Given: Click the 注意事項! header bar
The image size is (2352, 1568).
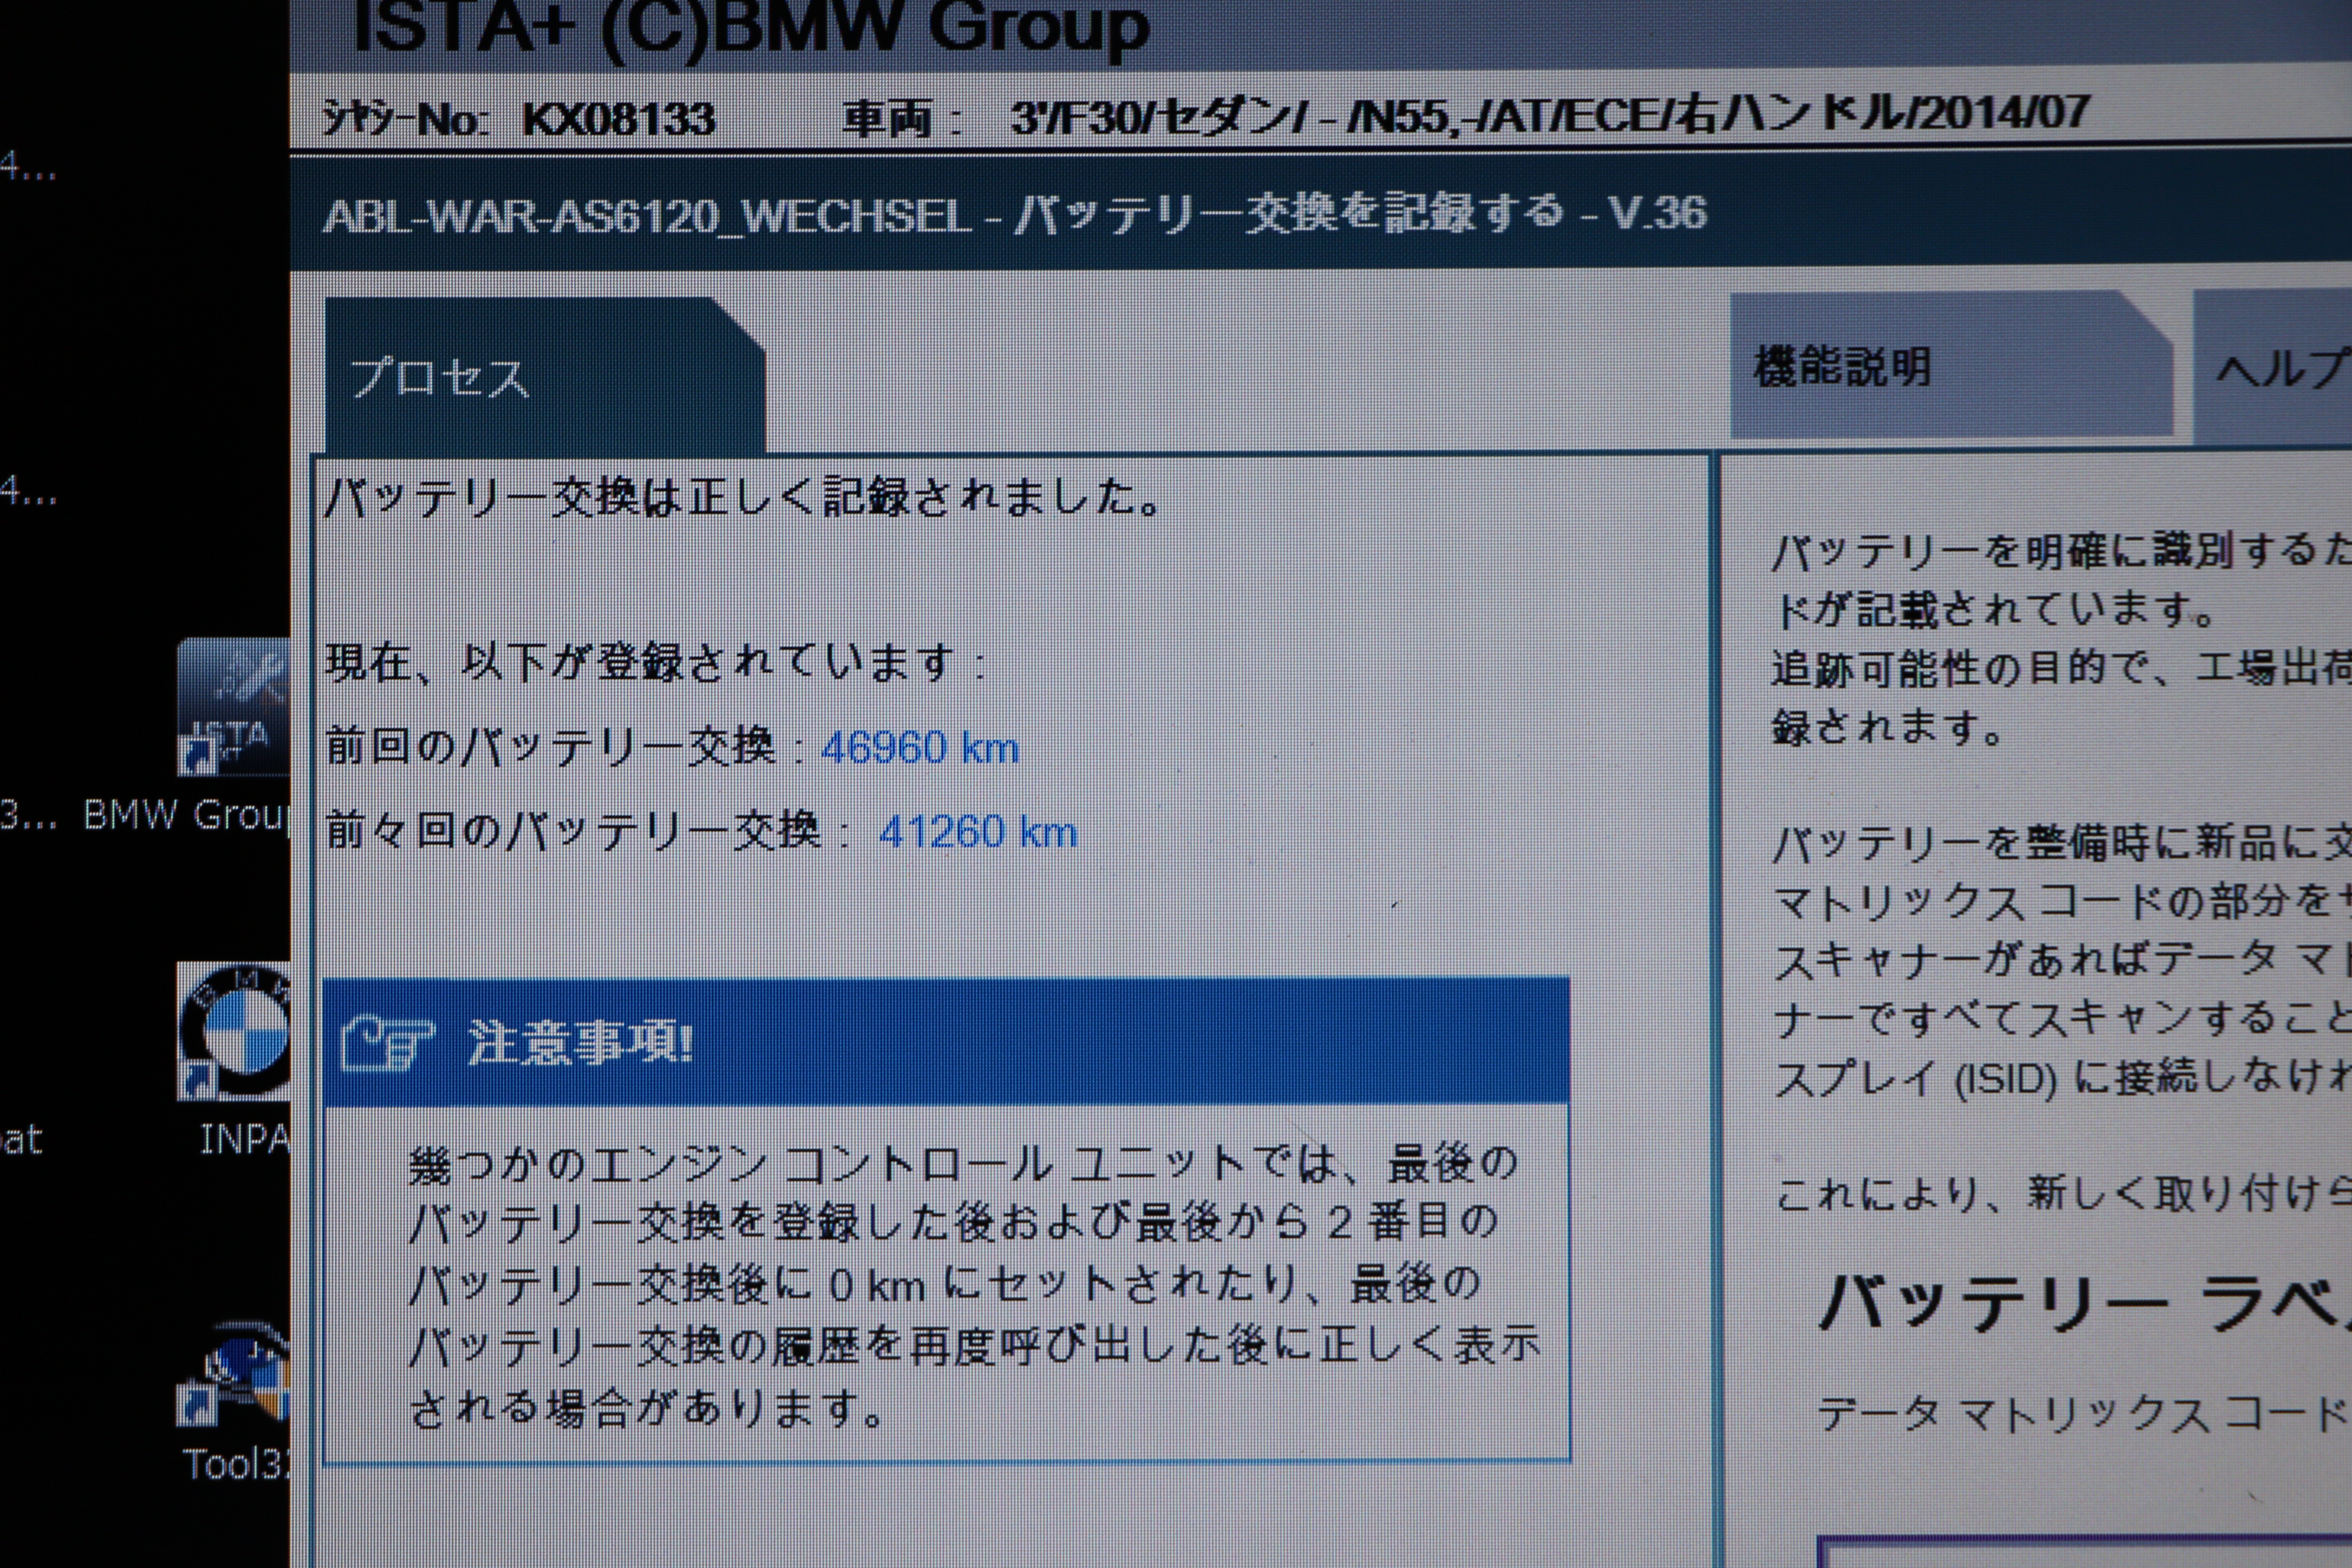Looking at the screenshot, I should coord(946,1042).
